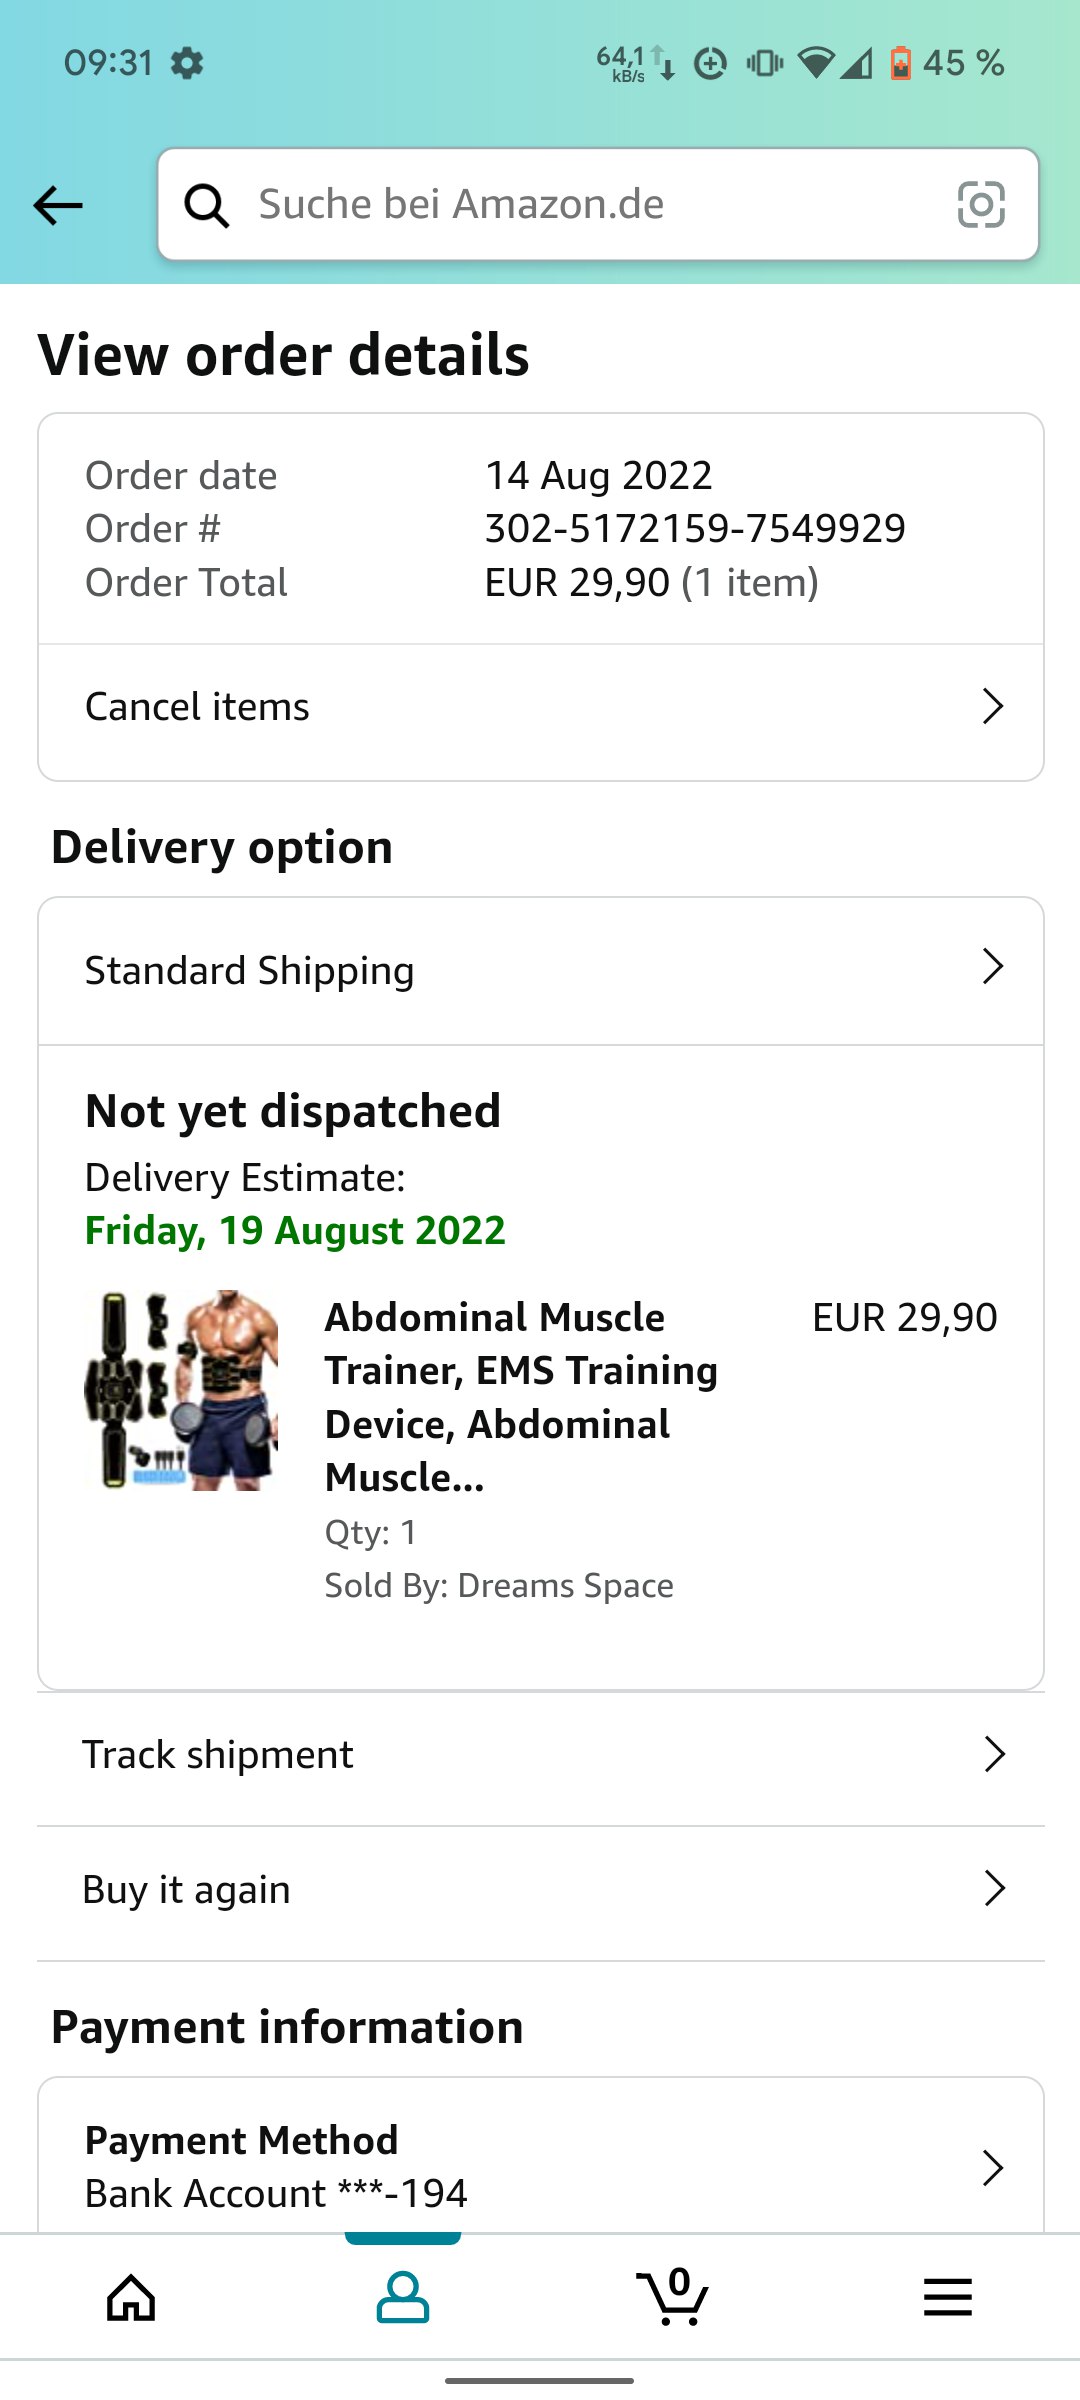Open the camera scan search icon
Screen dimensions: 1080x2400
click(x=981, y=205)
